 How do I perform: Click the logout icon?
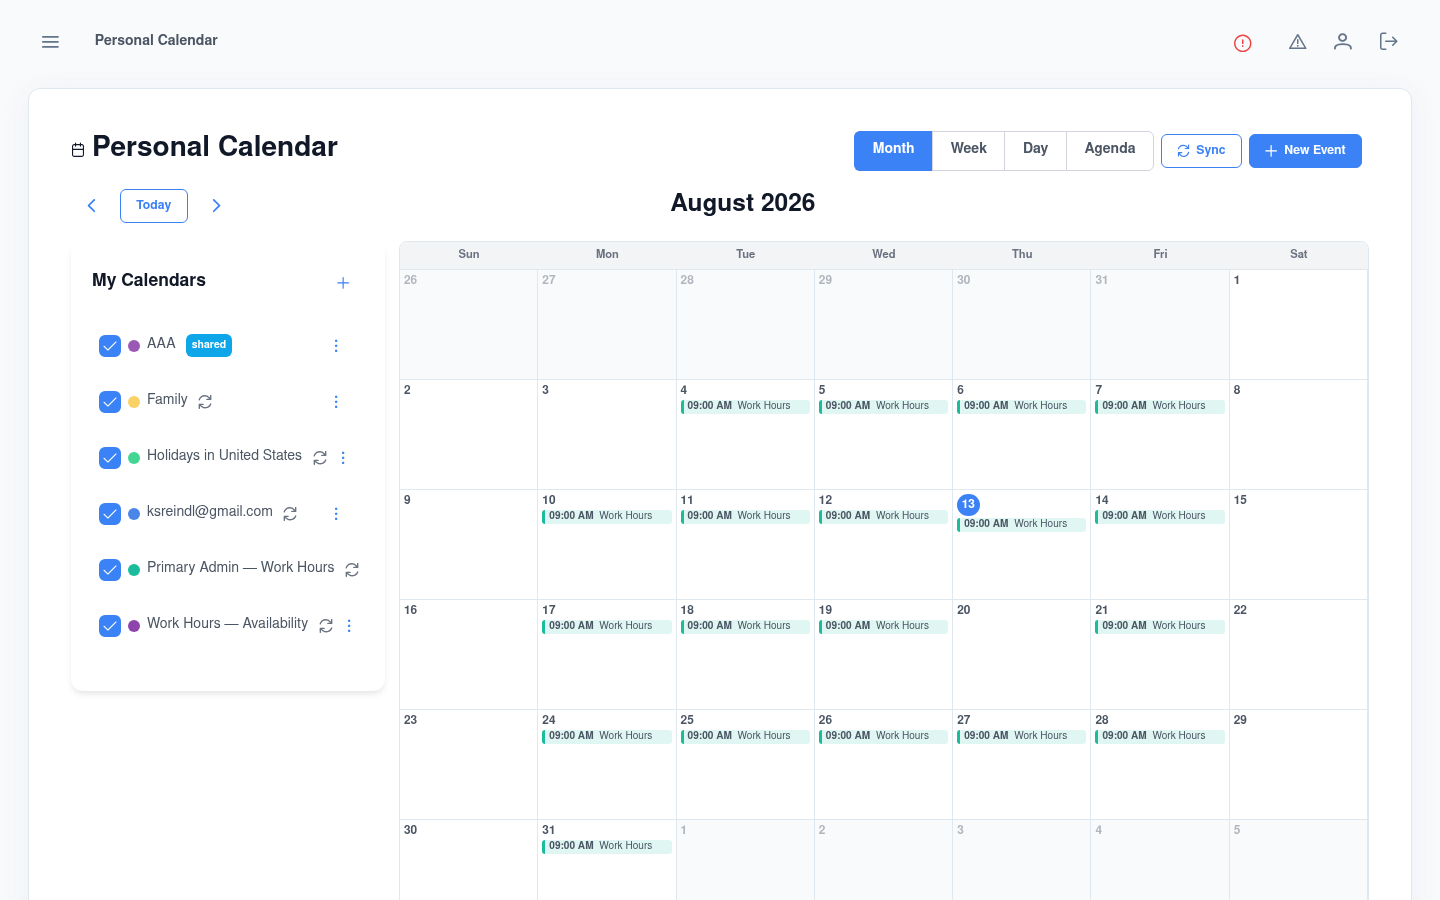coord(1388,42)
